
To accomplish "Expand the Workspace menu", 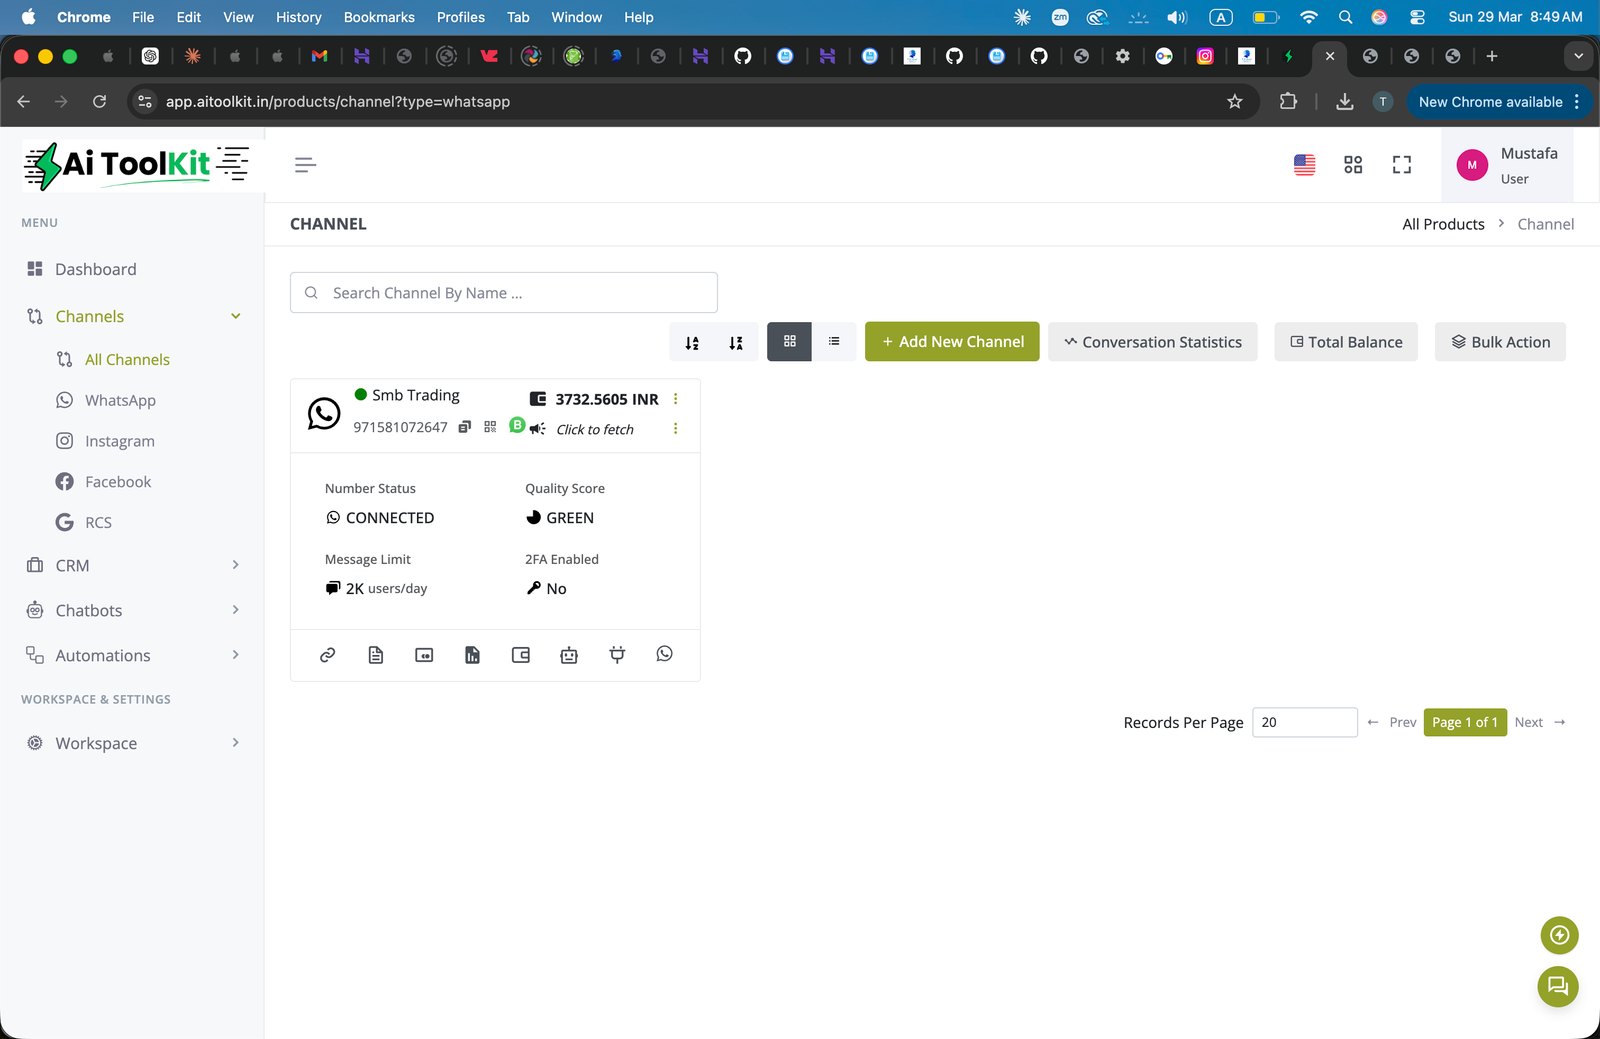I will pyautogui.click(x=133, y=743).
